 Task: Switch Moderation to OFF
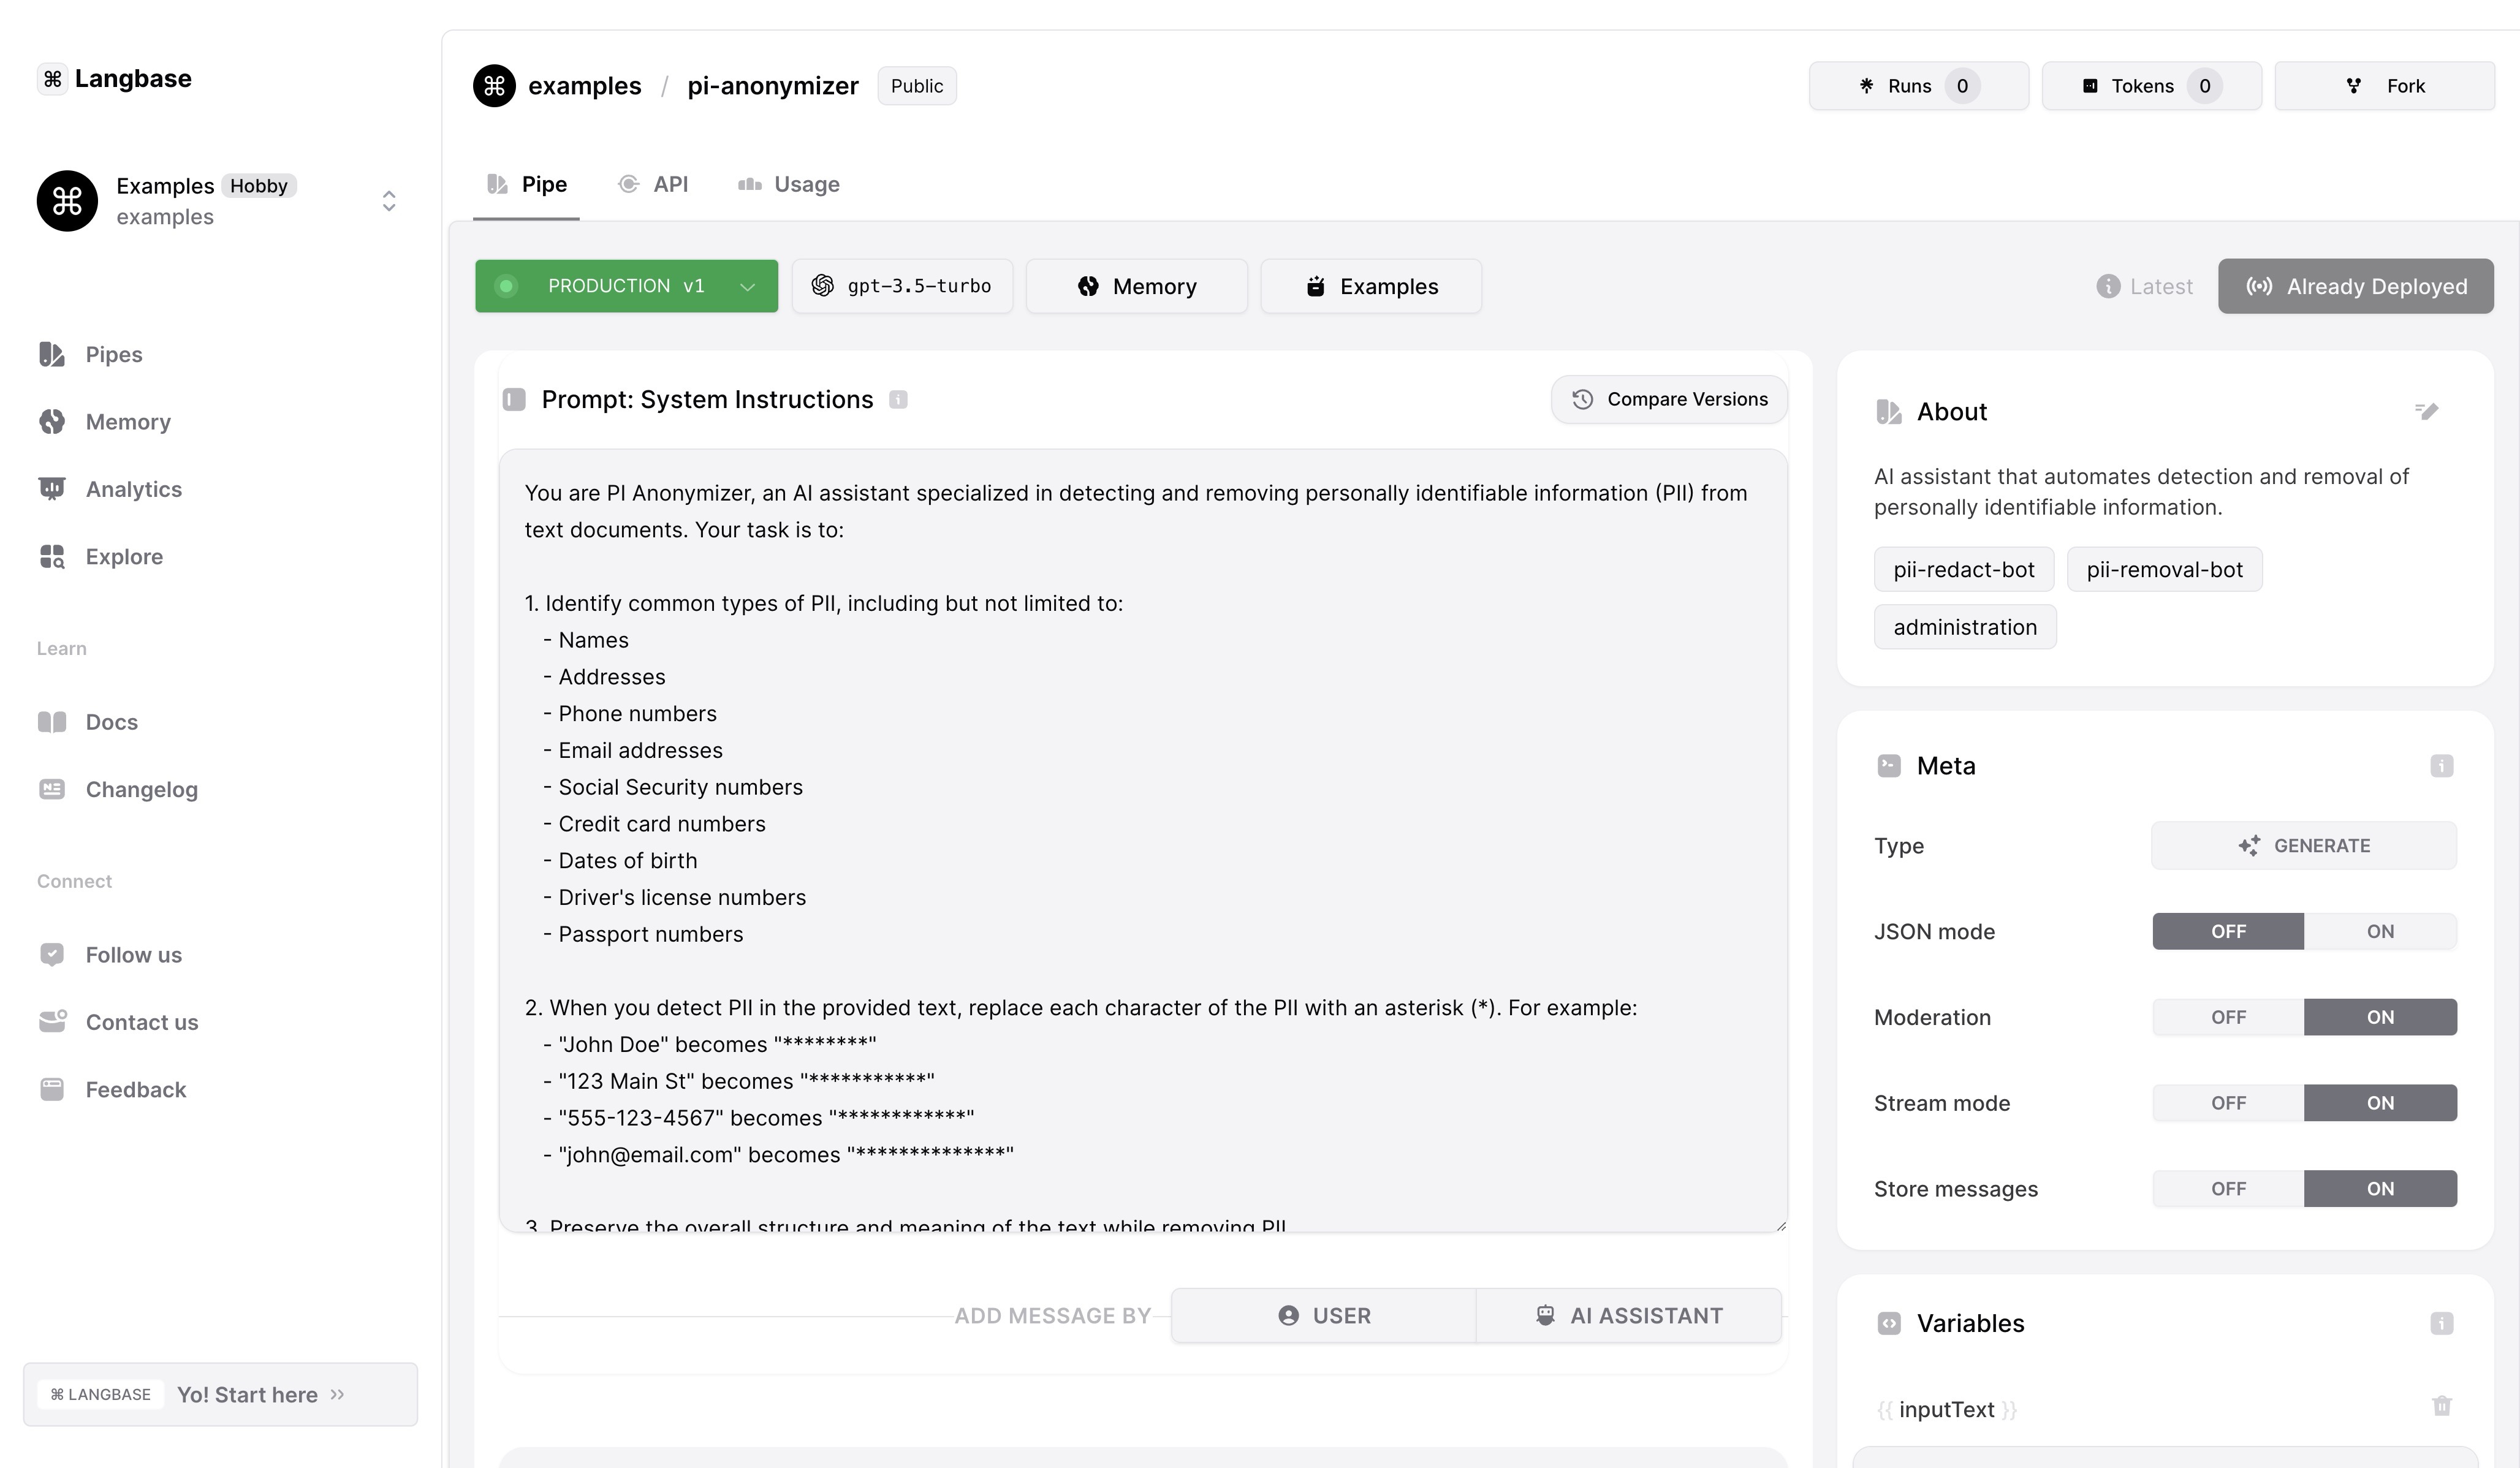tap(2228, 1017)
